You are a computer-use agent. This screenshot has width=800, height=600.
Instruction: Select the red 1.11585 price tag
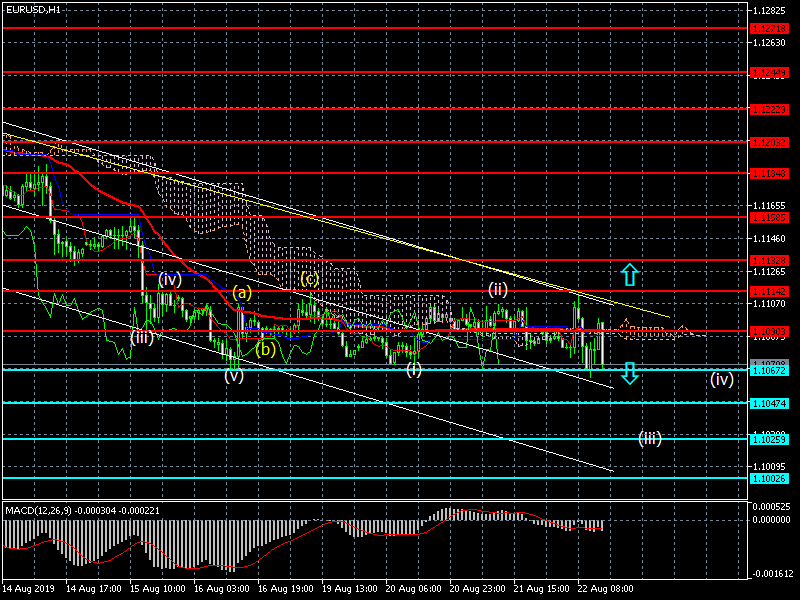pos(769,217)
